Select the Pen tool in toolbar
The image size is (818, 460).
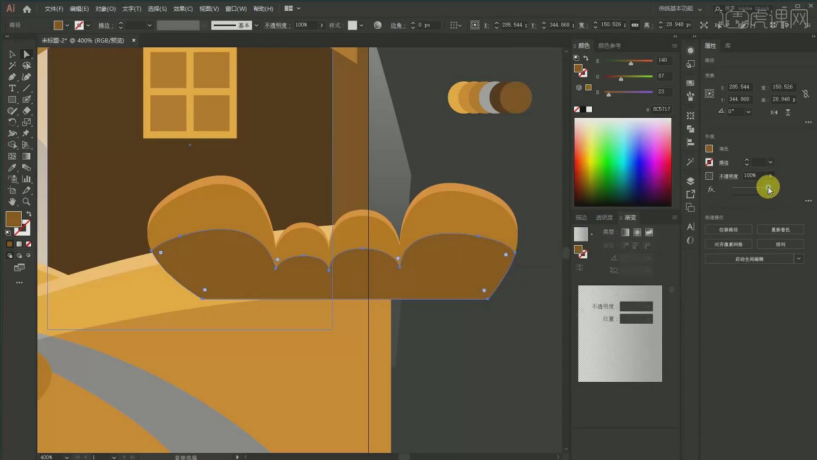(12, 76)
